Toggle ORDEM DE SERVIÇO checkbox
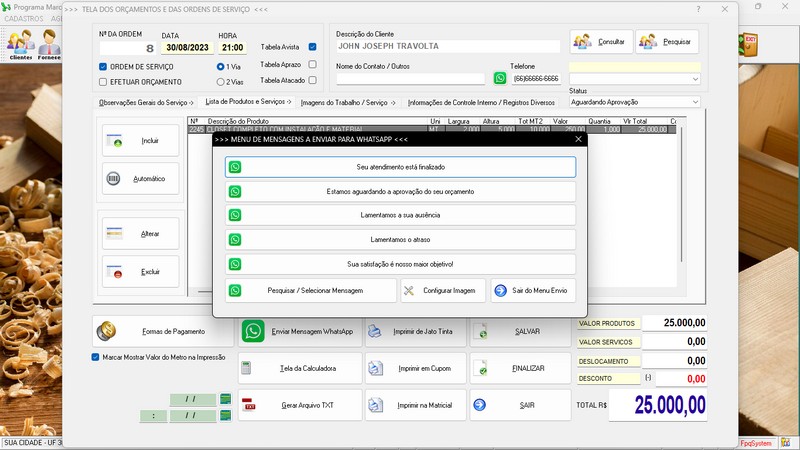 [x=103, y=66]
